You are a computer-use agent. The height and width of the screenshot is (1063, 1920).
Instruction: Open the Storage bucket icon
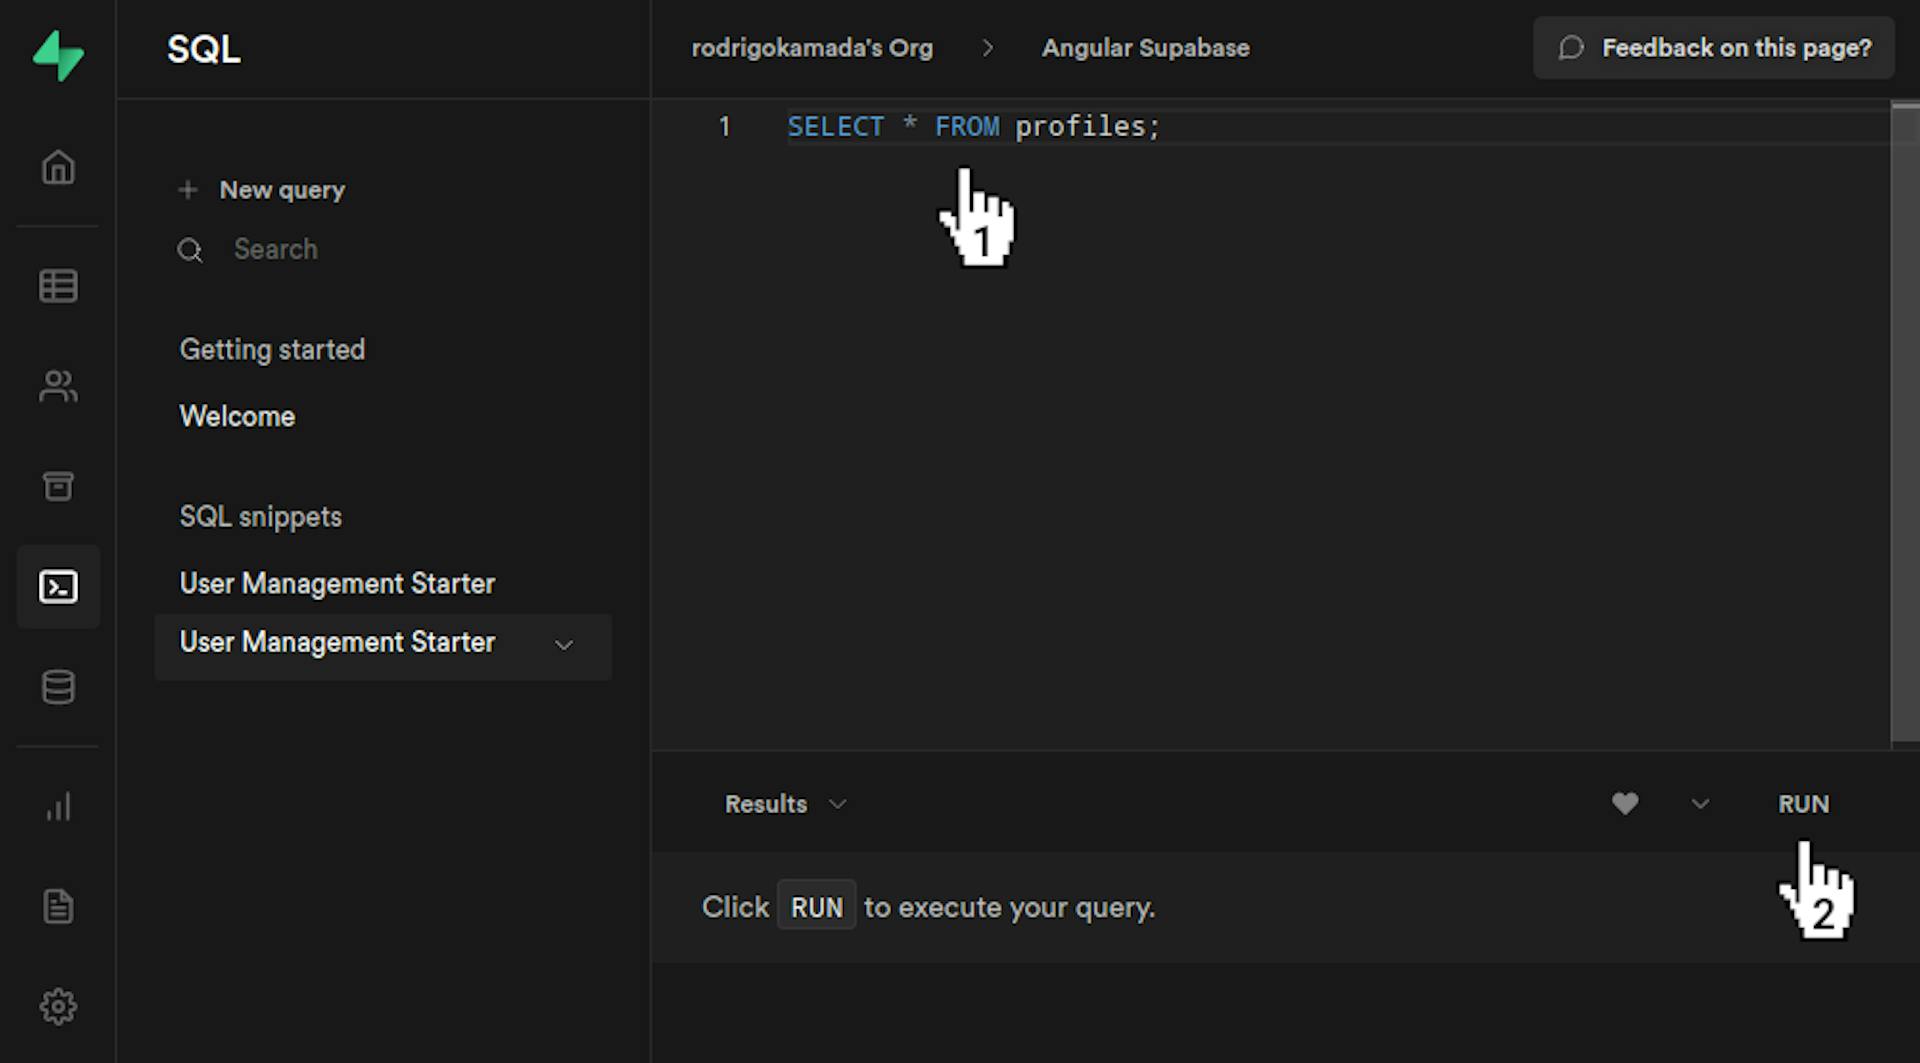pos(58,486)
